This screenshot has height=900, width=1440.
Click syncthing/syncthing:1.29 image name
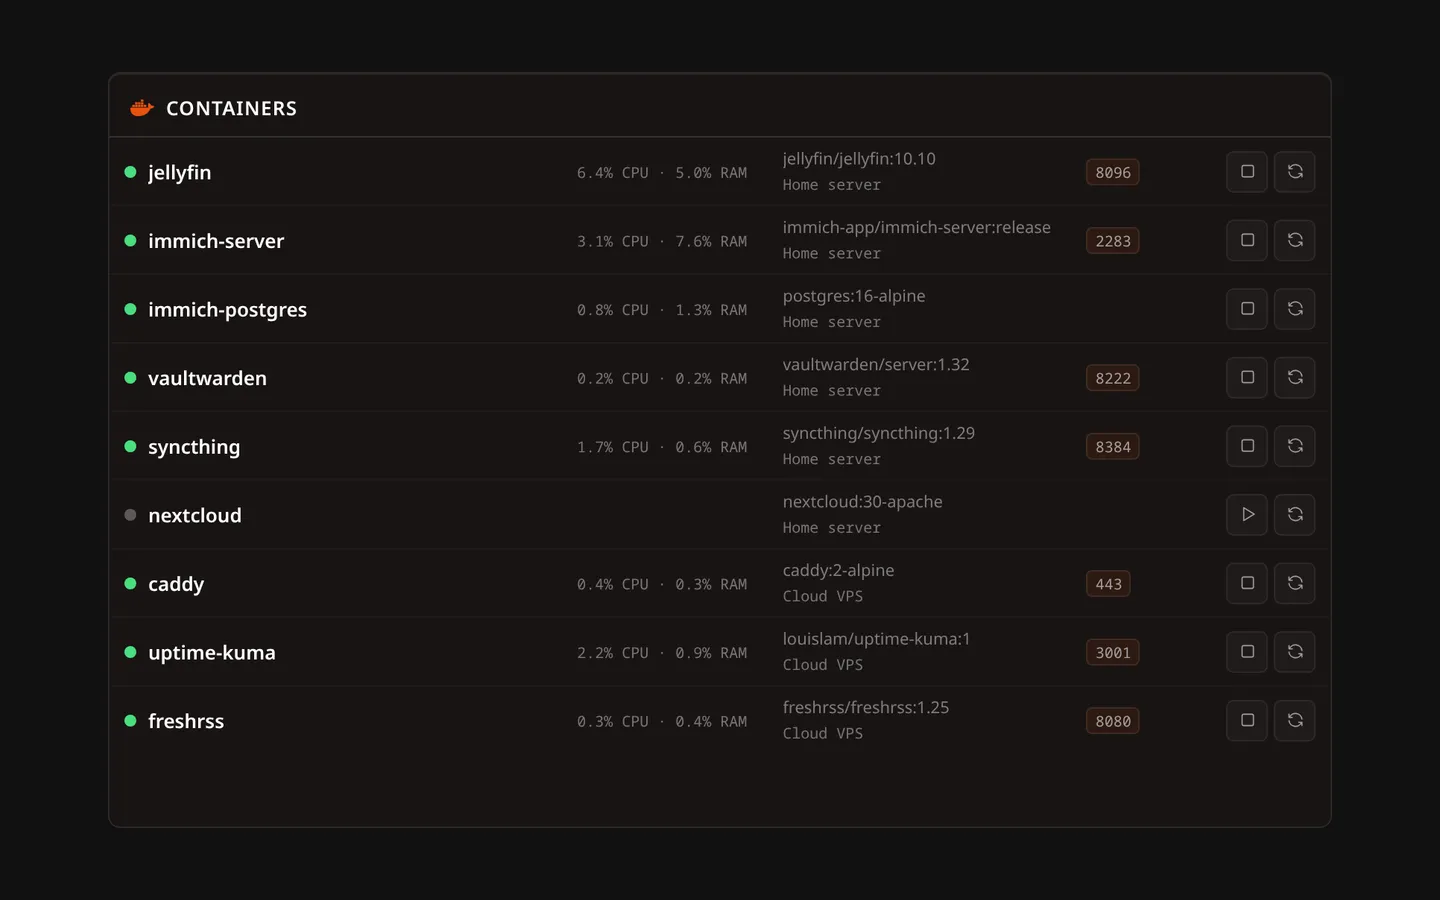coord(879,433)
